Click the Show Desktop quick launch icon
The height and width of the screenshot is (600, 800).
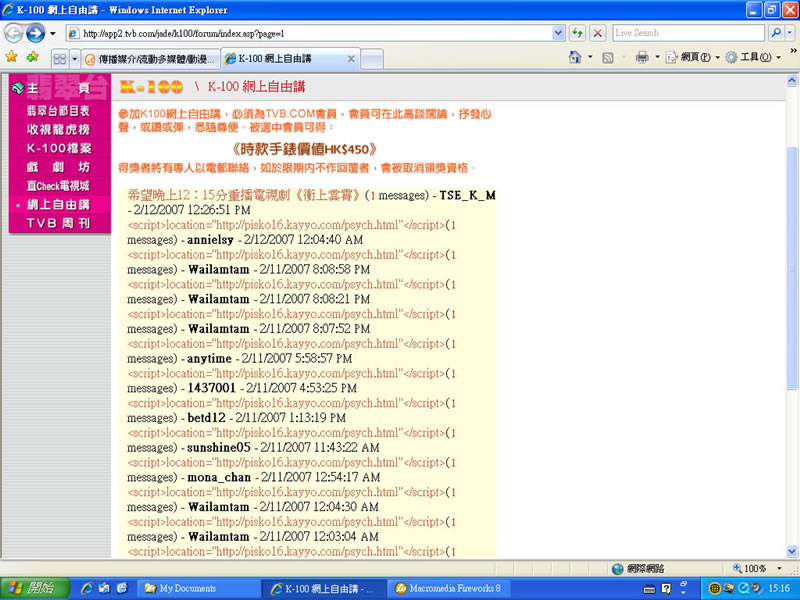[105, 588]
